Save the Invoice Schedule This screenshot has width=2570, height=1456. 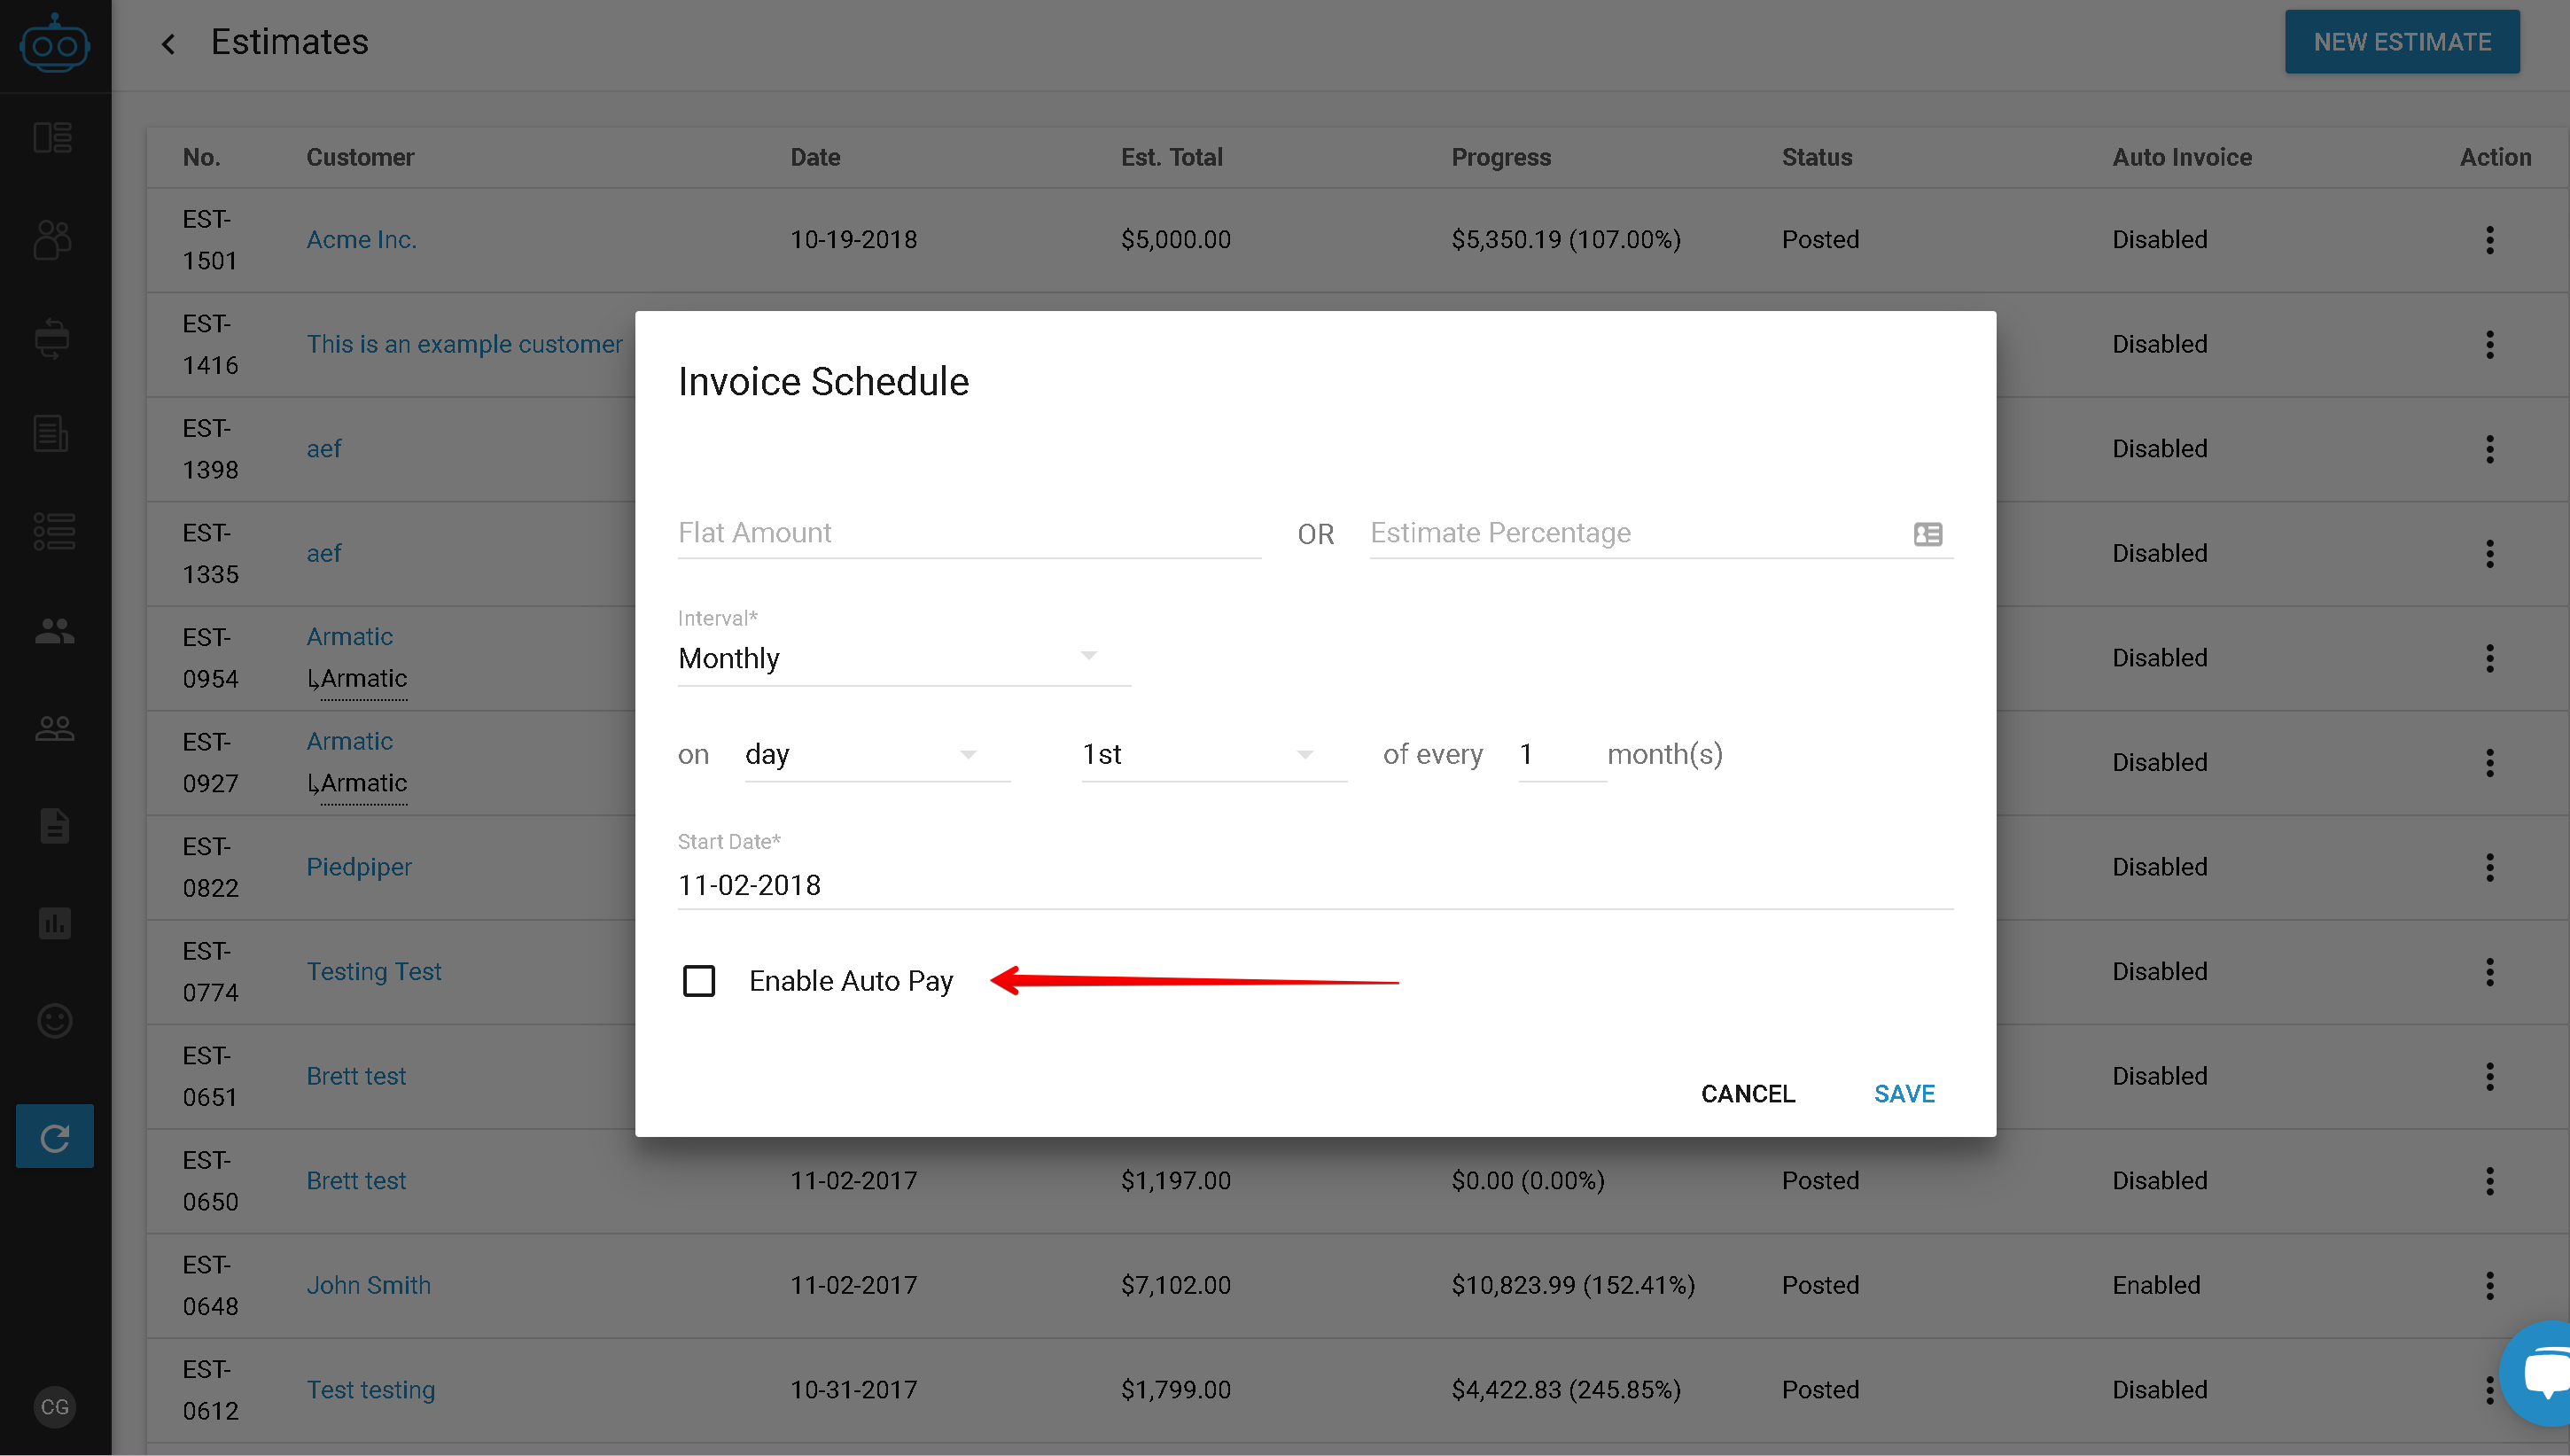pyautogui.click(x=1904, y=1094)
